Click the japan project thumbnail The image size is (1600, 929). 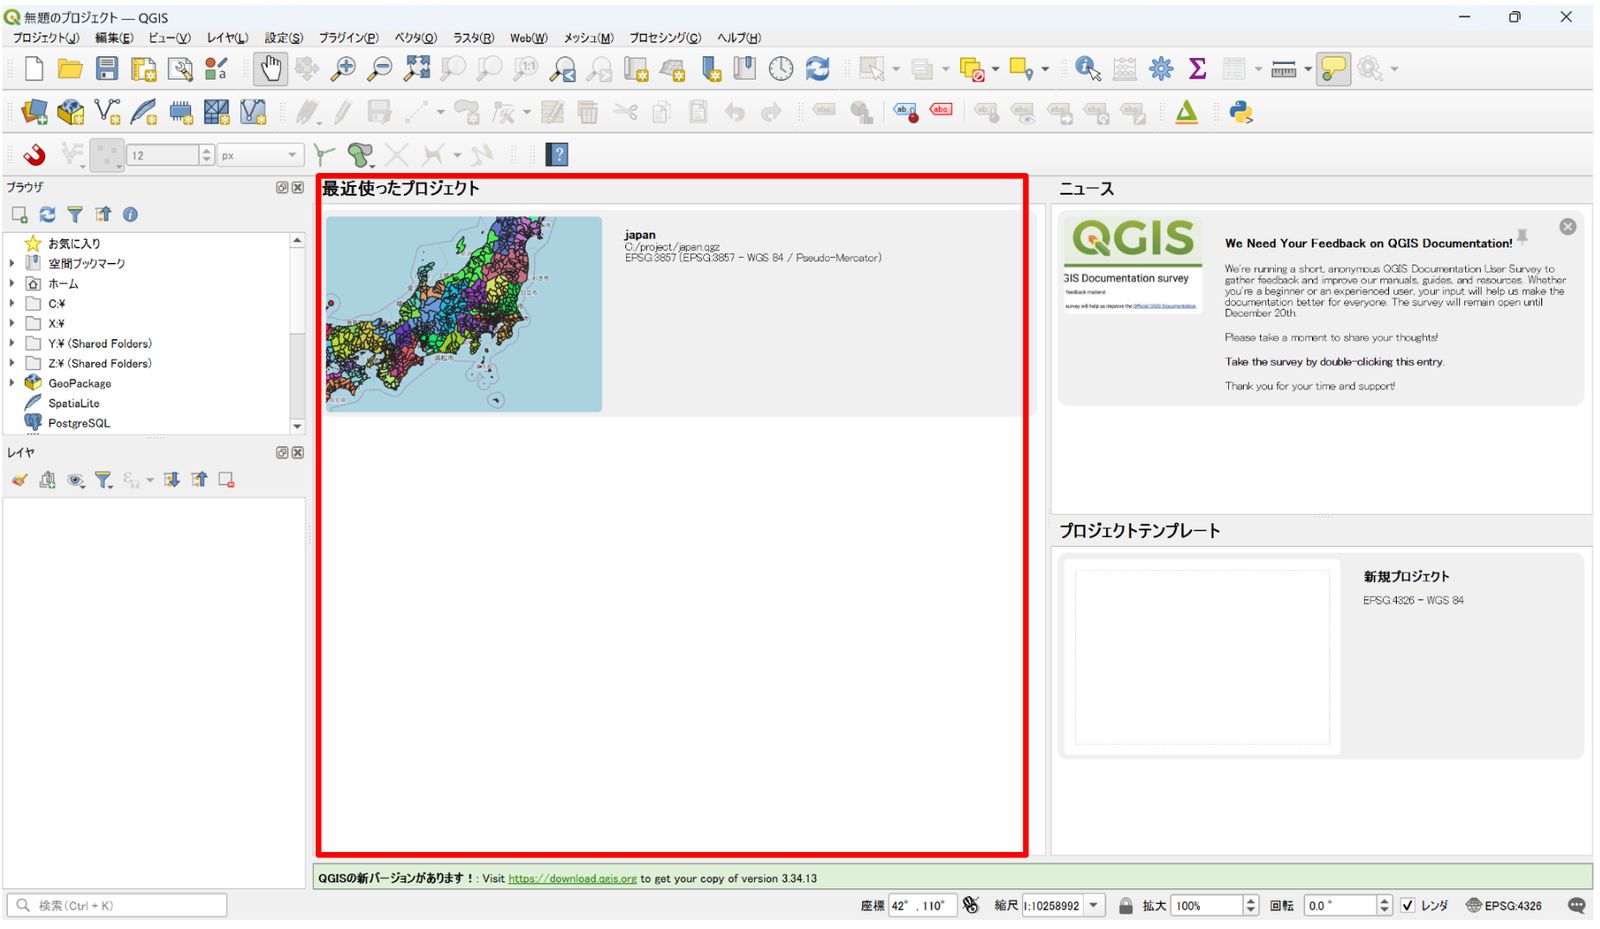[464, 314]
